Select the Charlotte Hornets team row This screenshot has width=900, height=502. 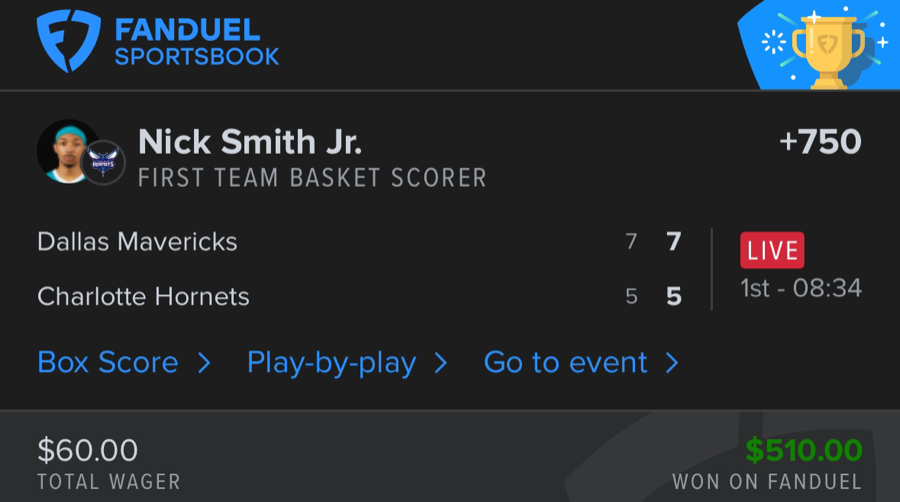(x=143, y=297)
